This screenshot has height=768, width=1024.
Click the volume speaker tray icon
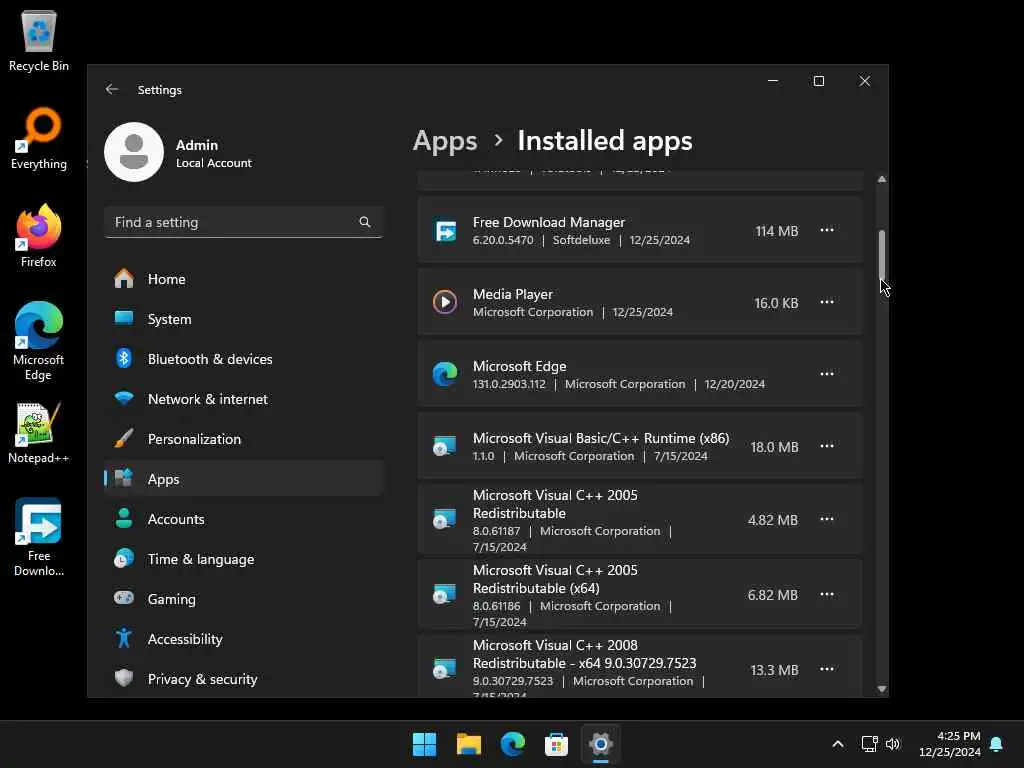(893, 744)
